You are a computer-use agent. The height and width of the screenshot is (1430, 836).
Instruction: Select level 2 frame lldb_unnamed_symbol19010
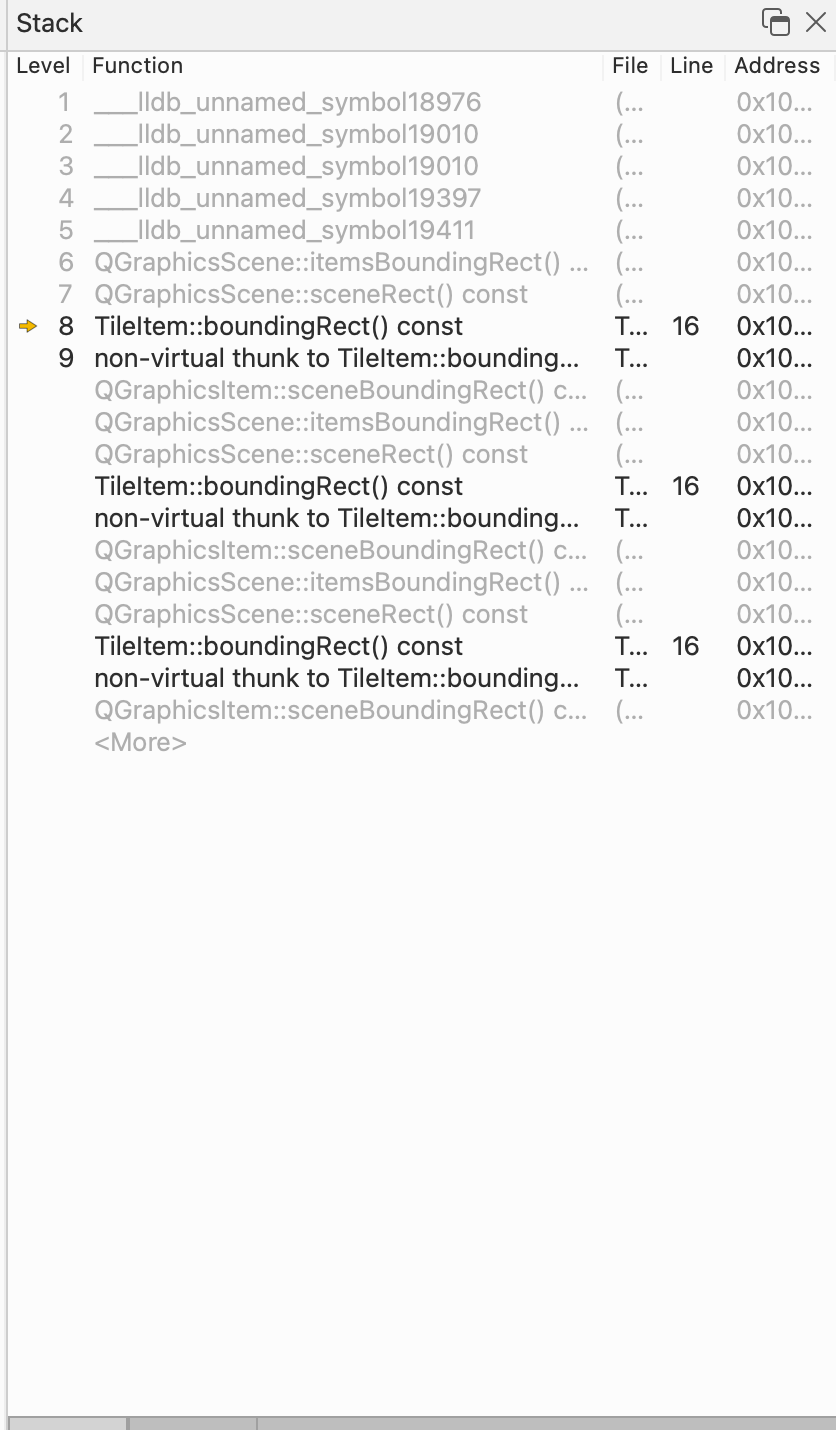286,134
